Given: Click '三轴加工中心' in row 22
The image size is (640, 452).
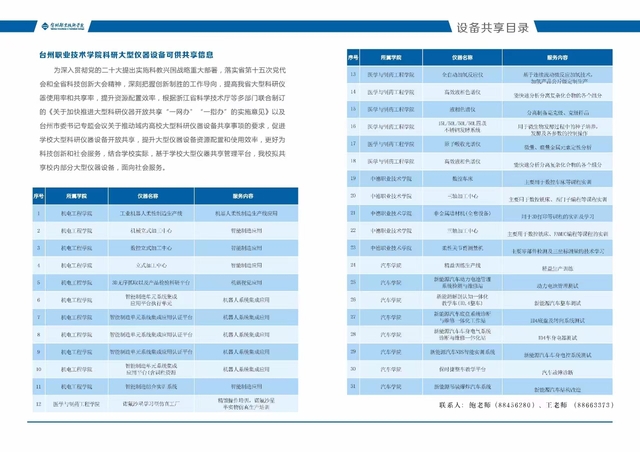Looking at the screenshot, I should pos(462,231).
